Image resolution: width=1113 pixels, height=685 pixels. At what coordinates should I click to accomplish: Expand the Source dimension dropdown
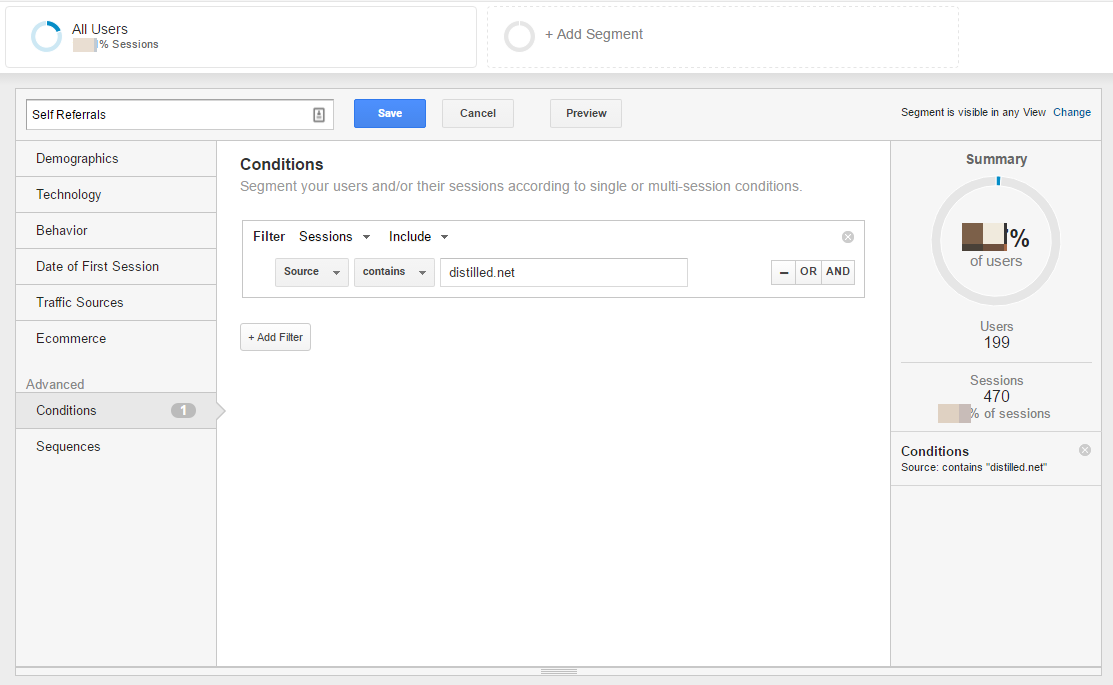pos(311,272)
